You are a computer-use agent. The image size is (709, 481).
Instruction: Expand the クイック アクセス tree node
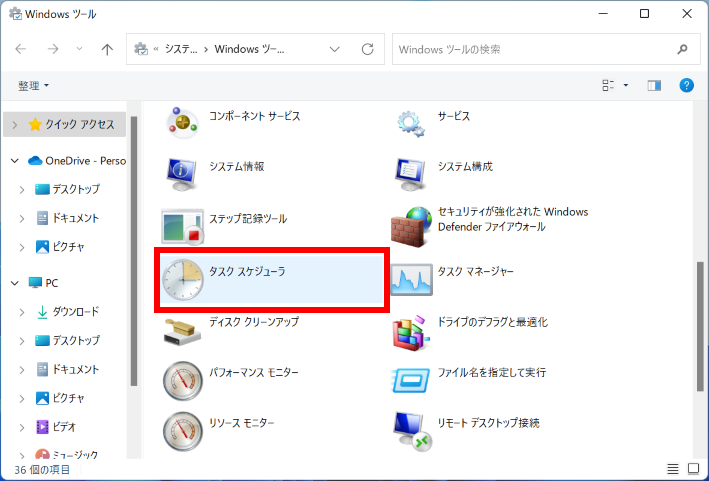coord(14,124)
